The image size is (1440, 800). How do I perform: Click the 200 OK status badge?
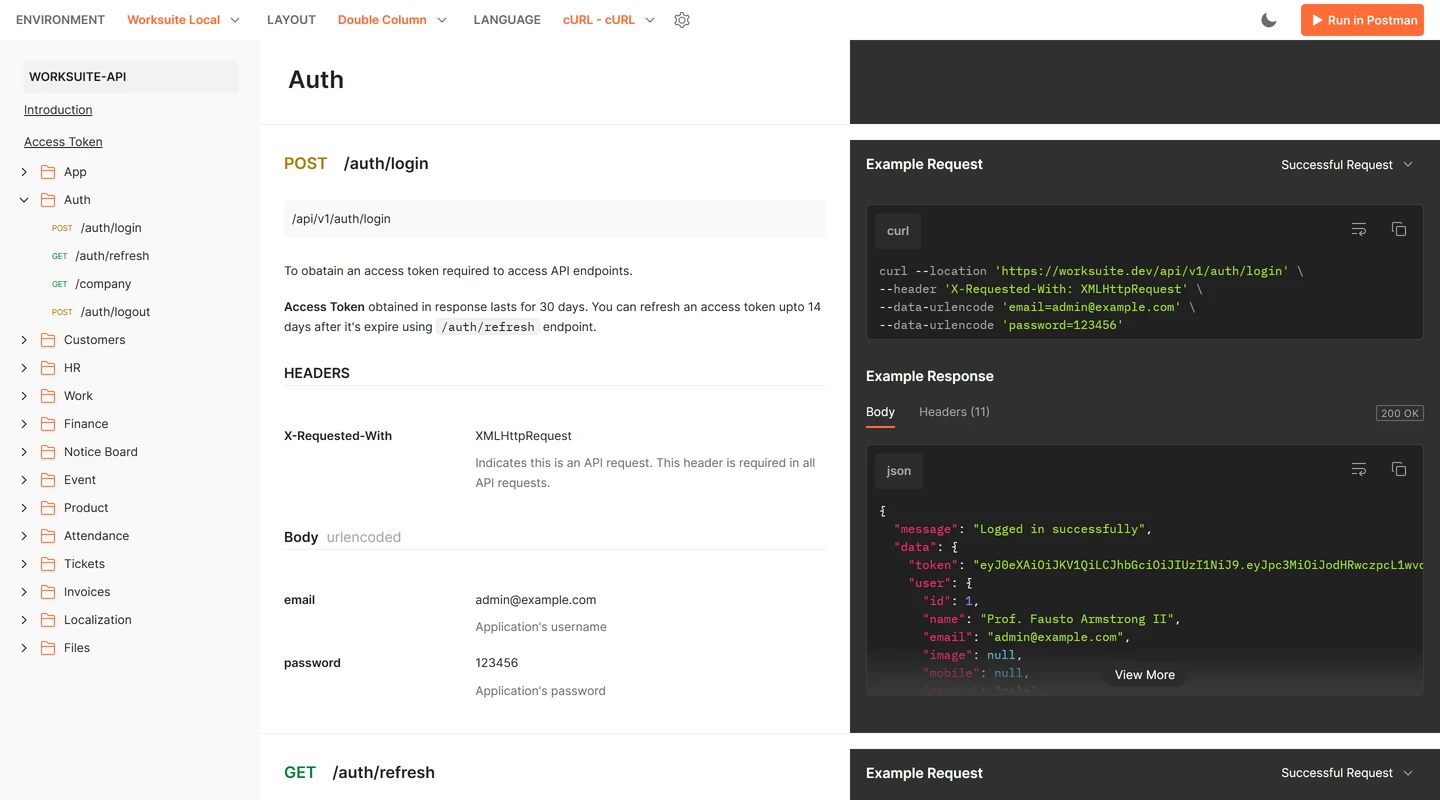pyautogui.click(x=1400, y=413)
